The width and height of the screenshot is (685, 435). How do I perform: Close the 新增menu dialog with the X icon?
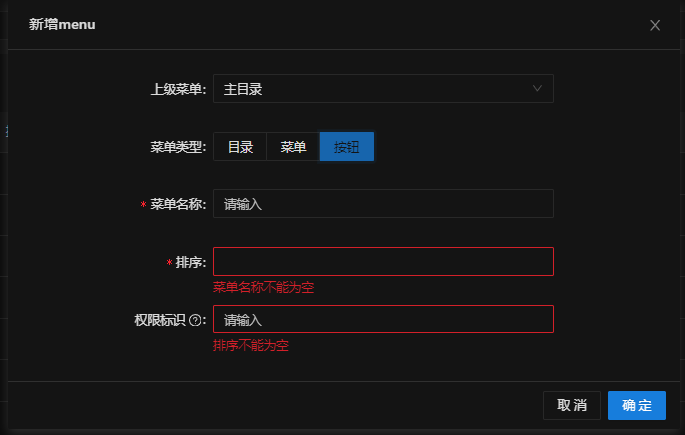click(x=654, y=25)
